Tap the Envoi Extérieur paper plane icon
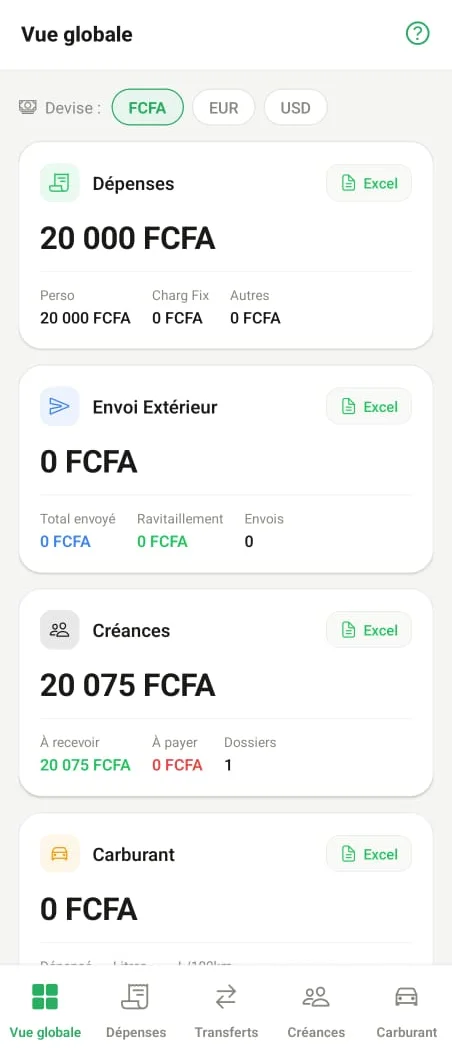 (60, 406)
